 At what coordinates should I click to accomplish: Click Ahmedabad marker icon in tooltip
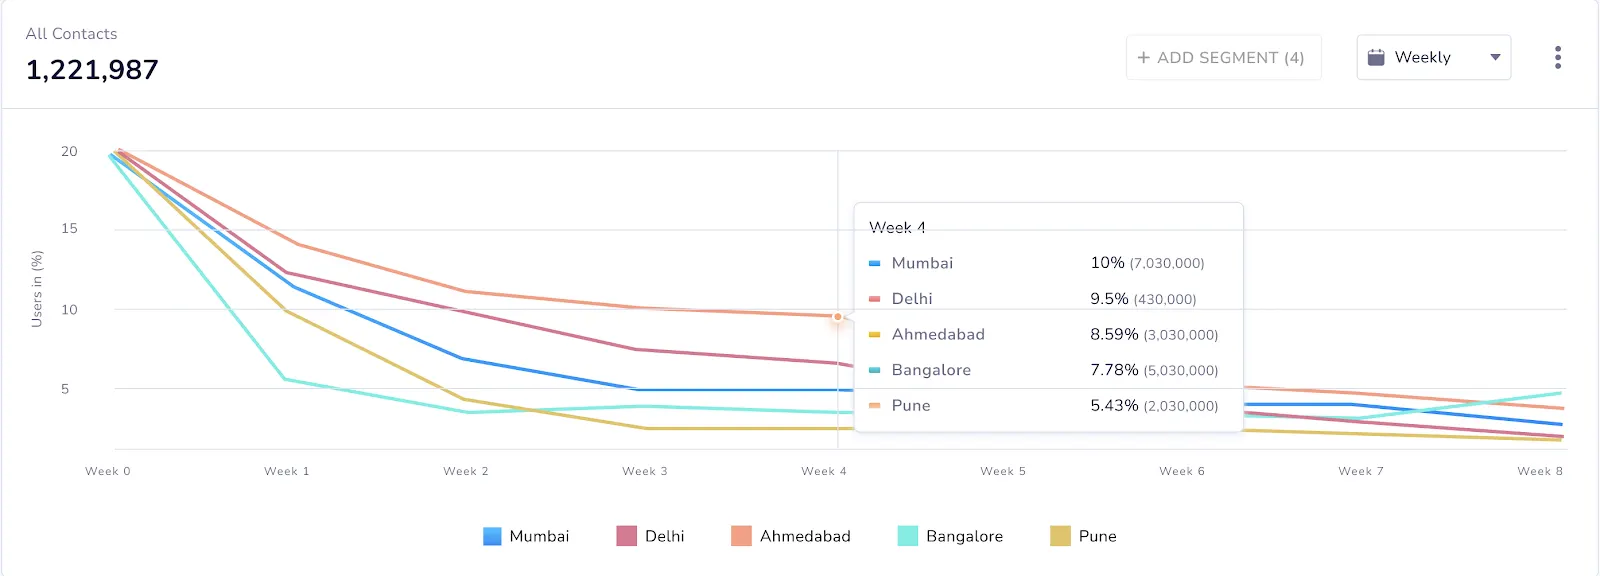pos(875,335)
